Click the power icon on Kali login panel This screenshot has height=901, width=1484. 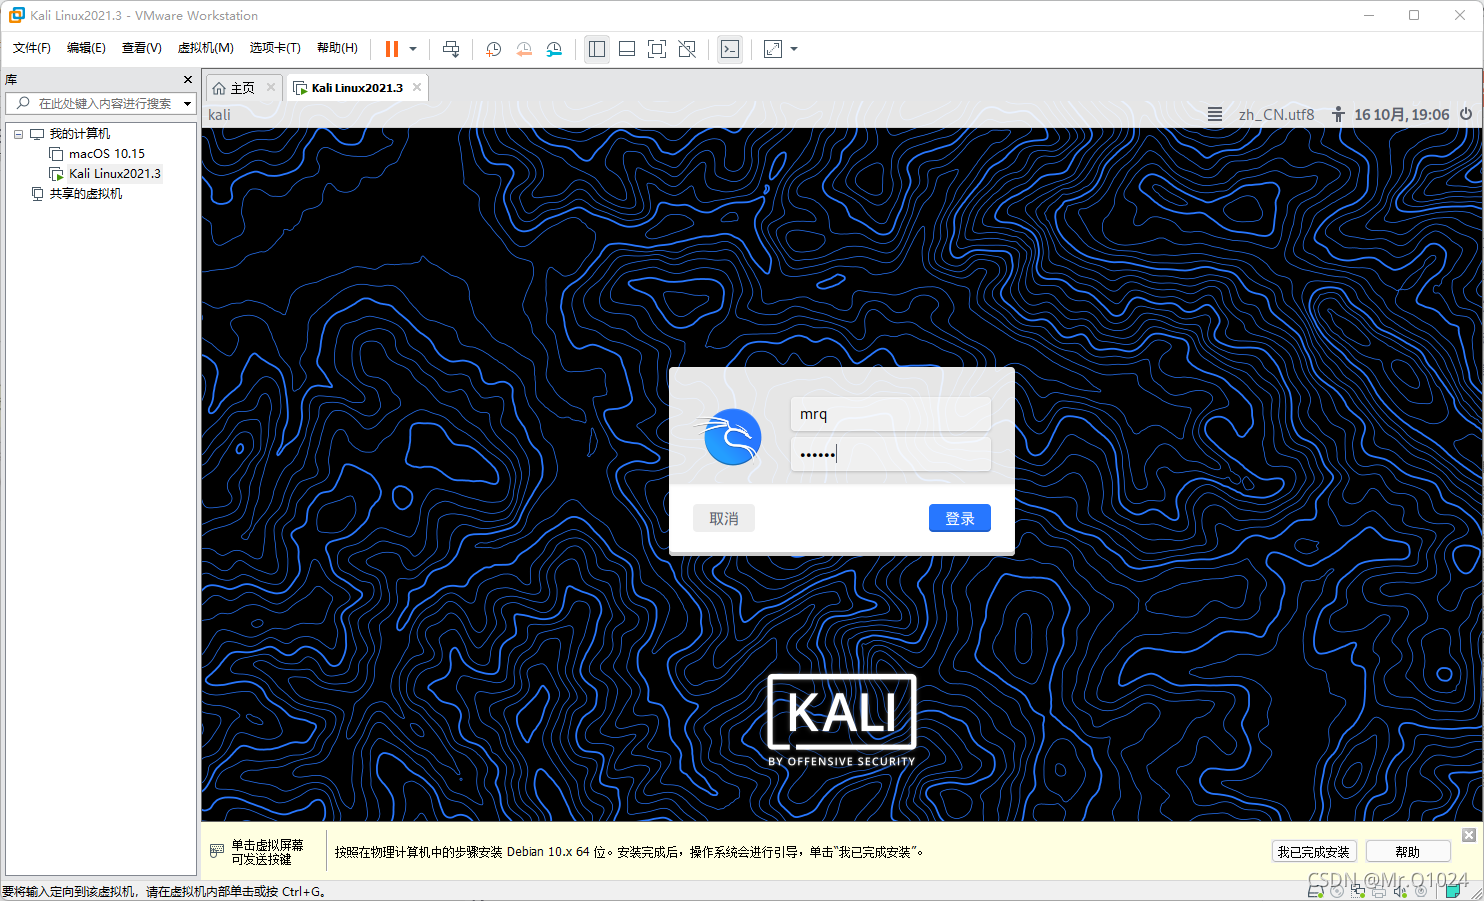[x=1466, y=114]
